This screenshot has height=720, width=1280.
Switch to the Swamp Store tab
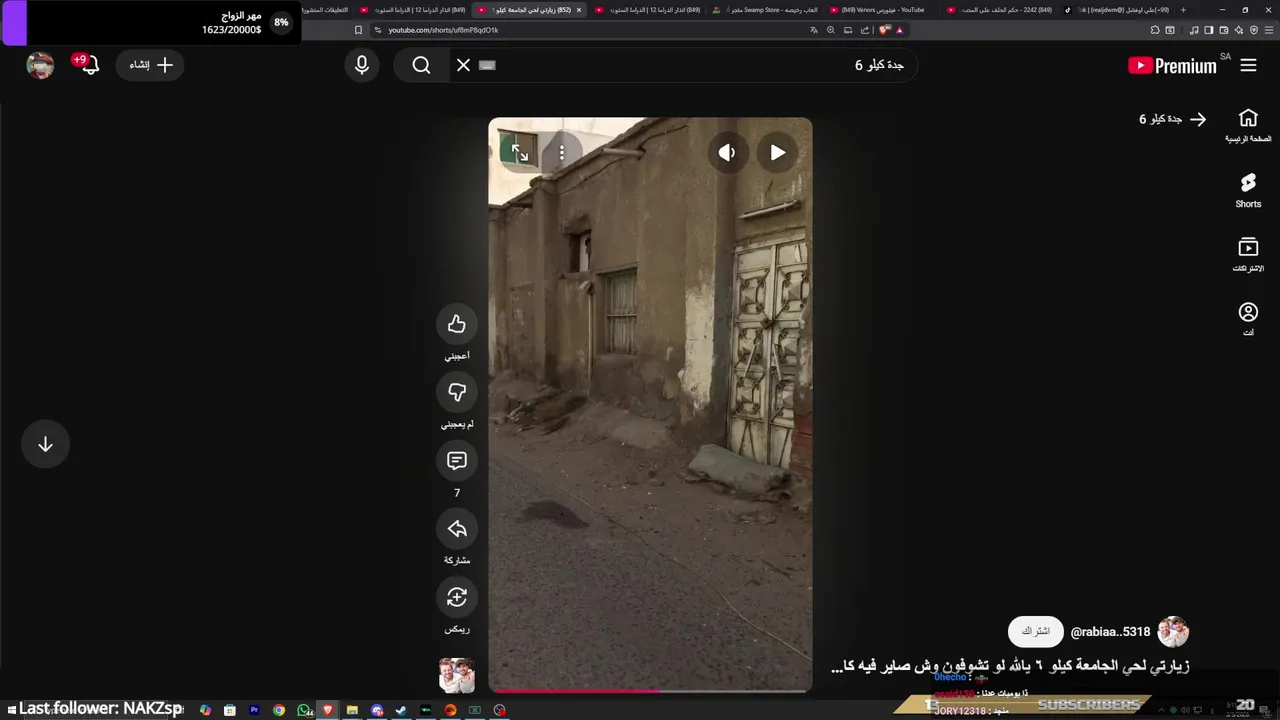point(768,10)
